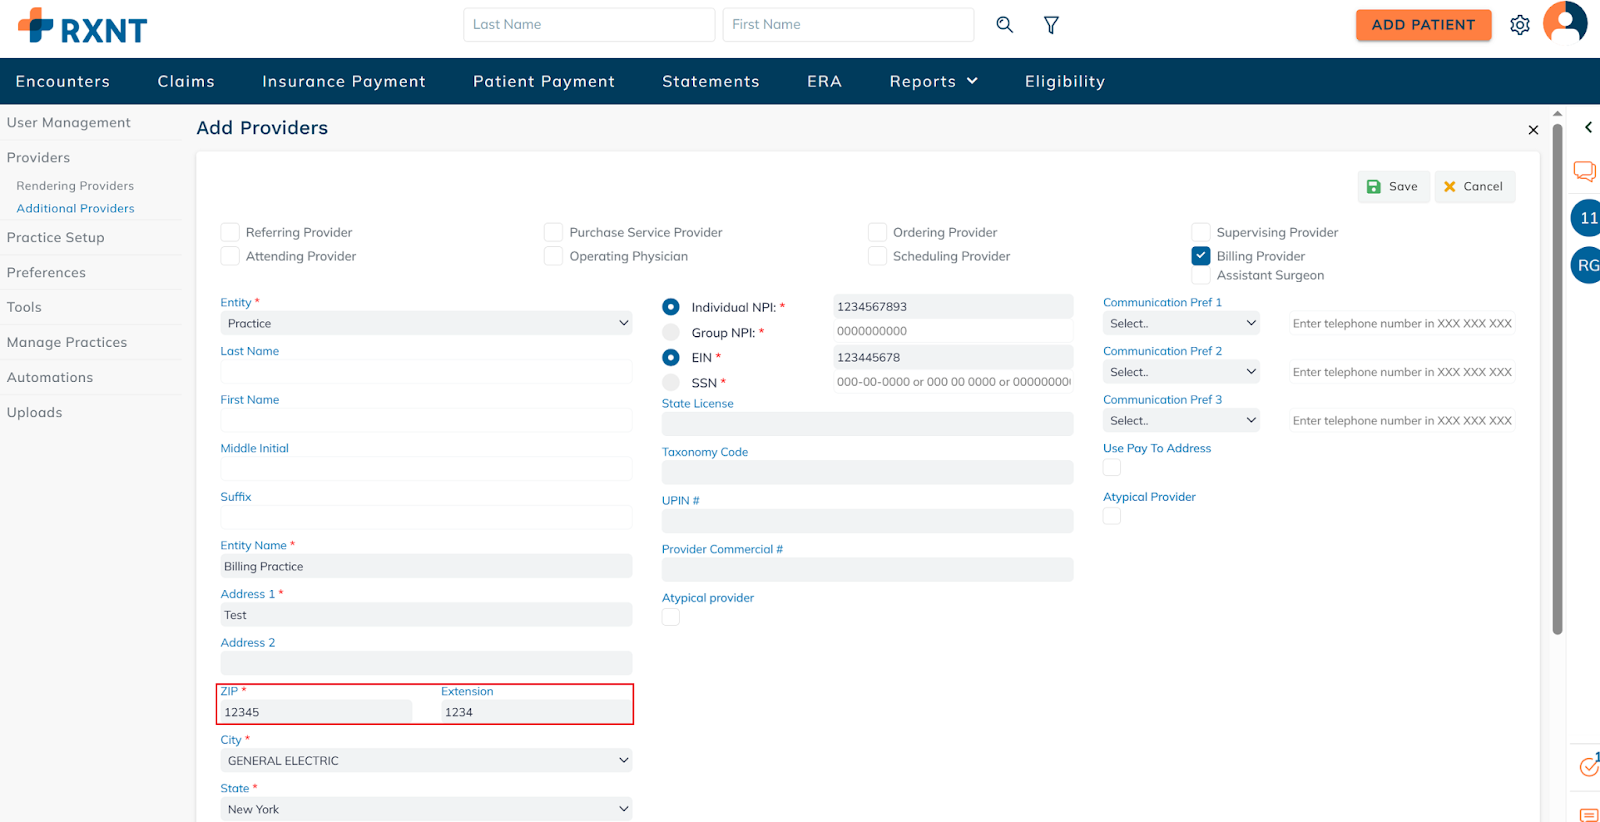Open the Reports menu
Viewport: 1600px width, 822px height.
tap(933, 82)
